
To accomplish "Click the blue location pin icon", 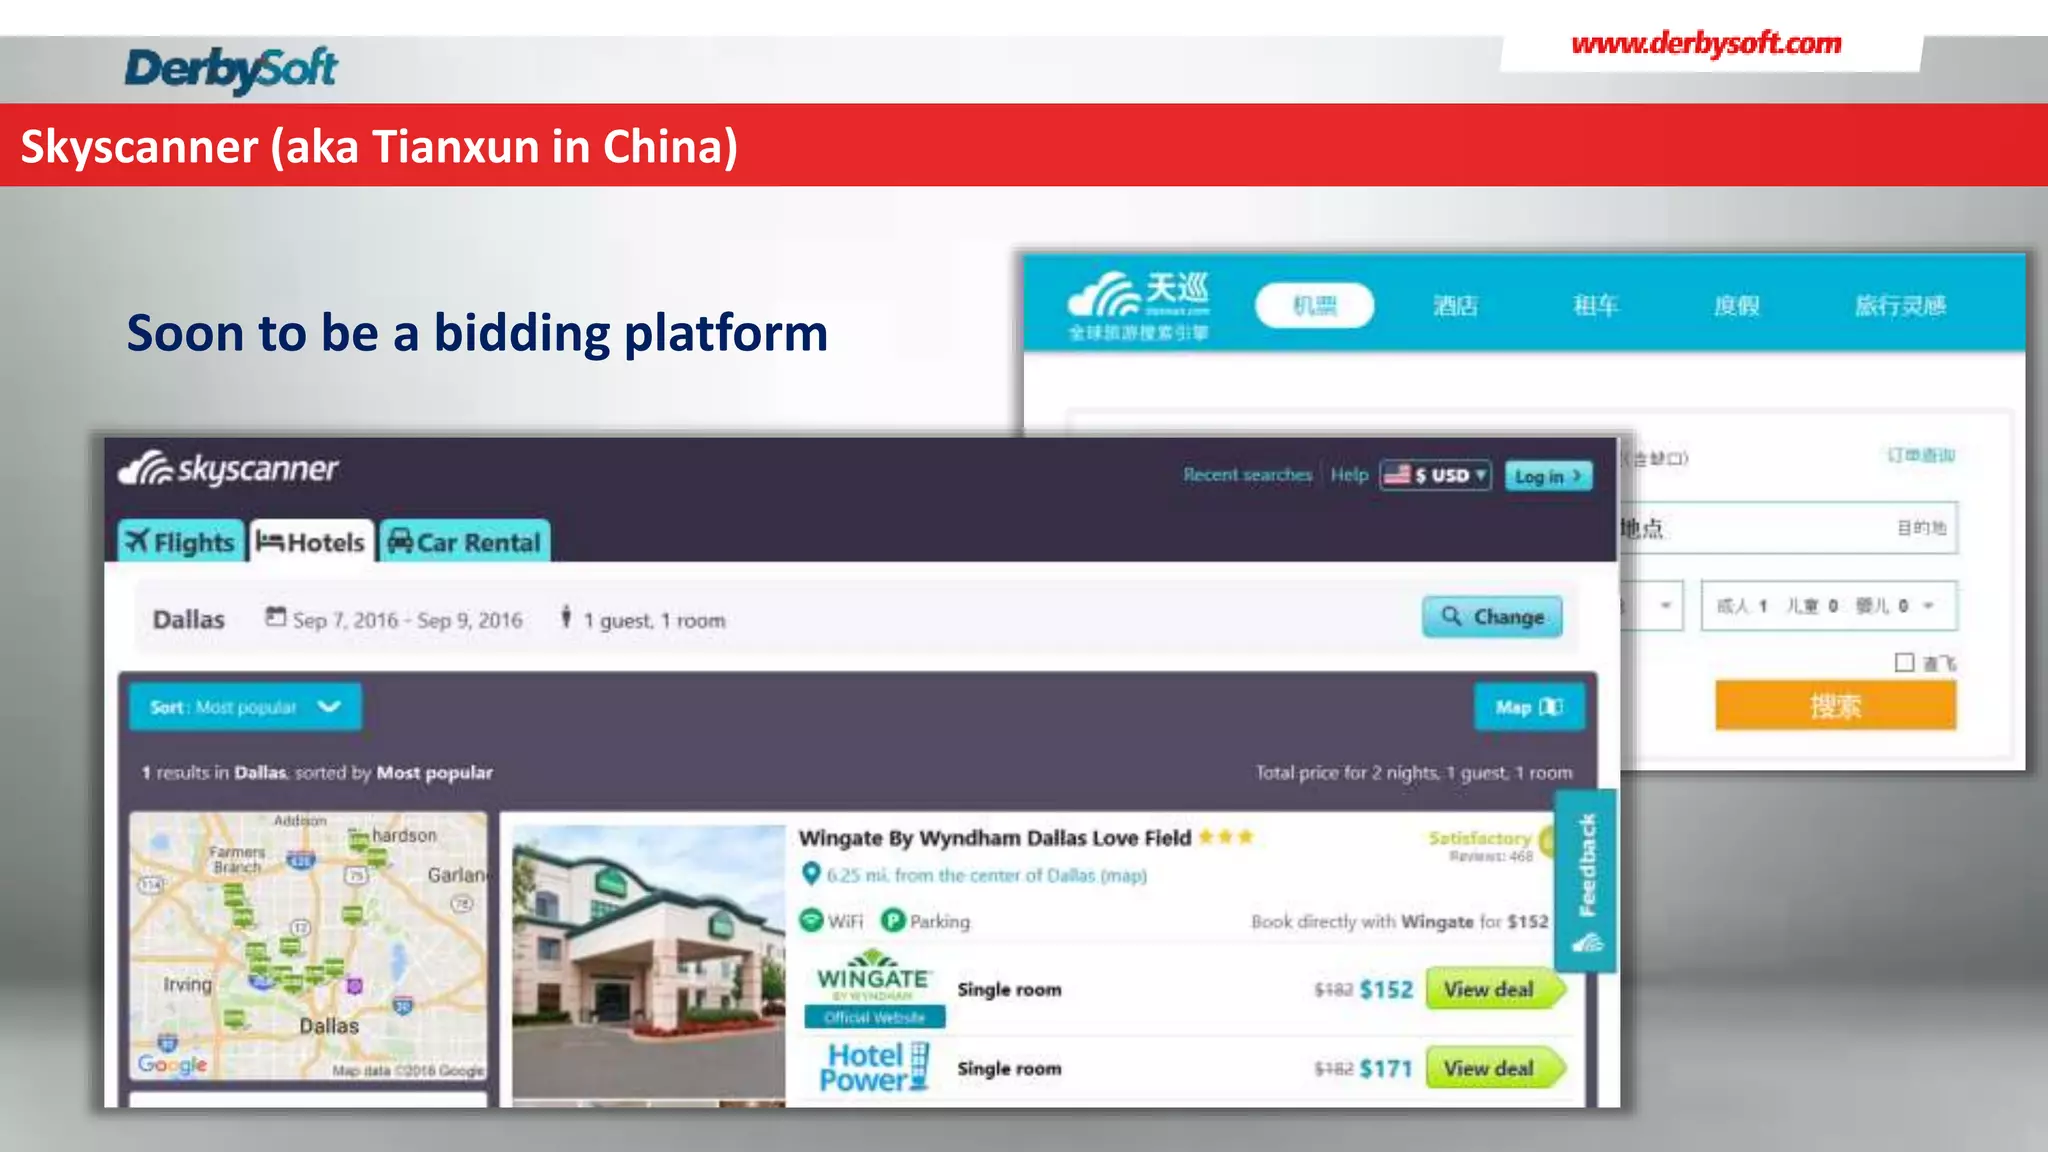I will click(811, 874).
